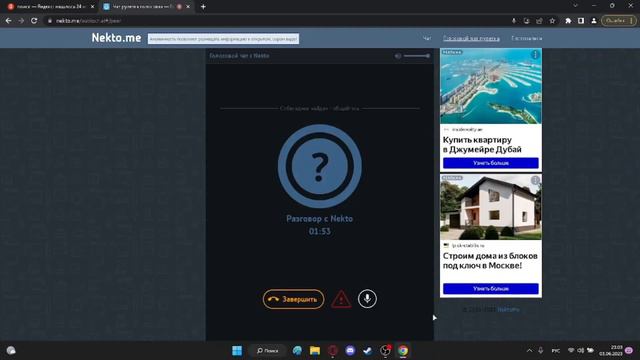Open the network and volume quick settings
640x360 pixels.
[580, 351]
